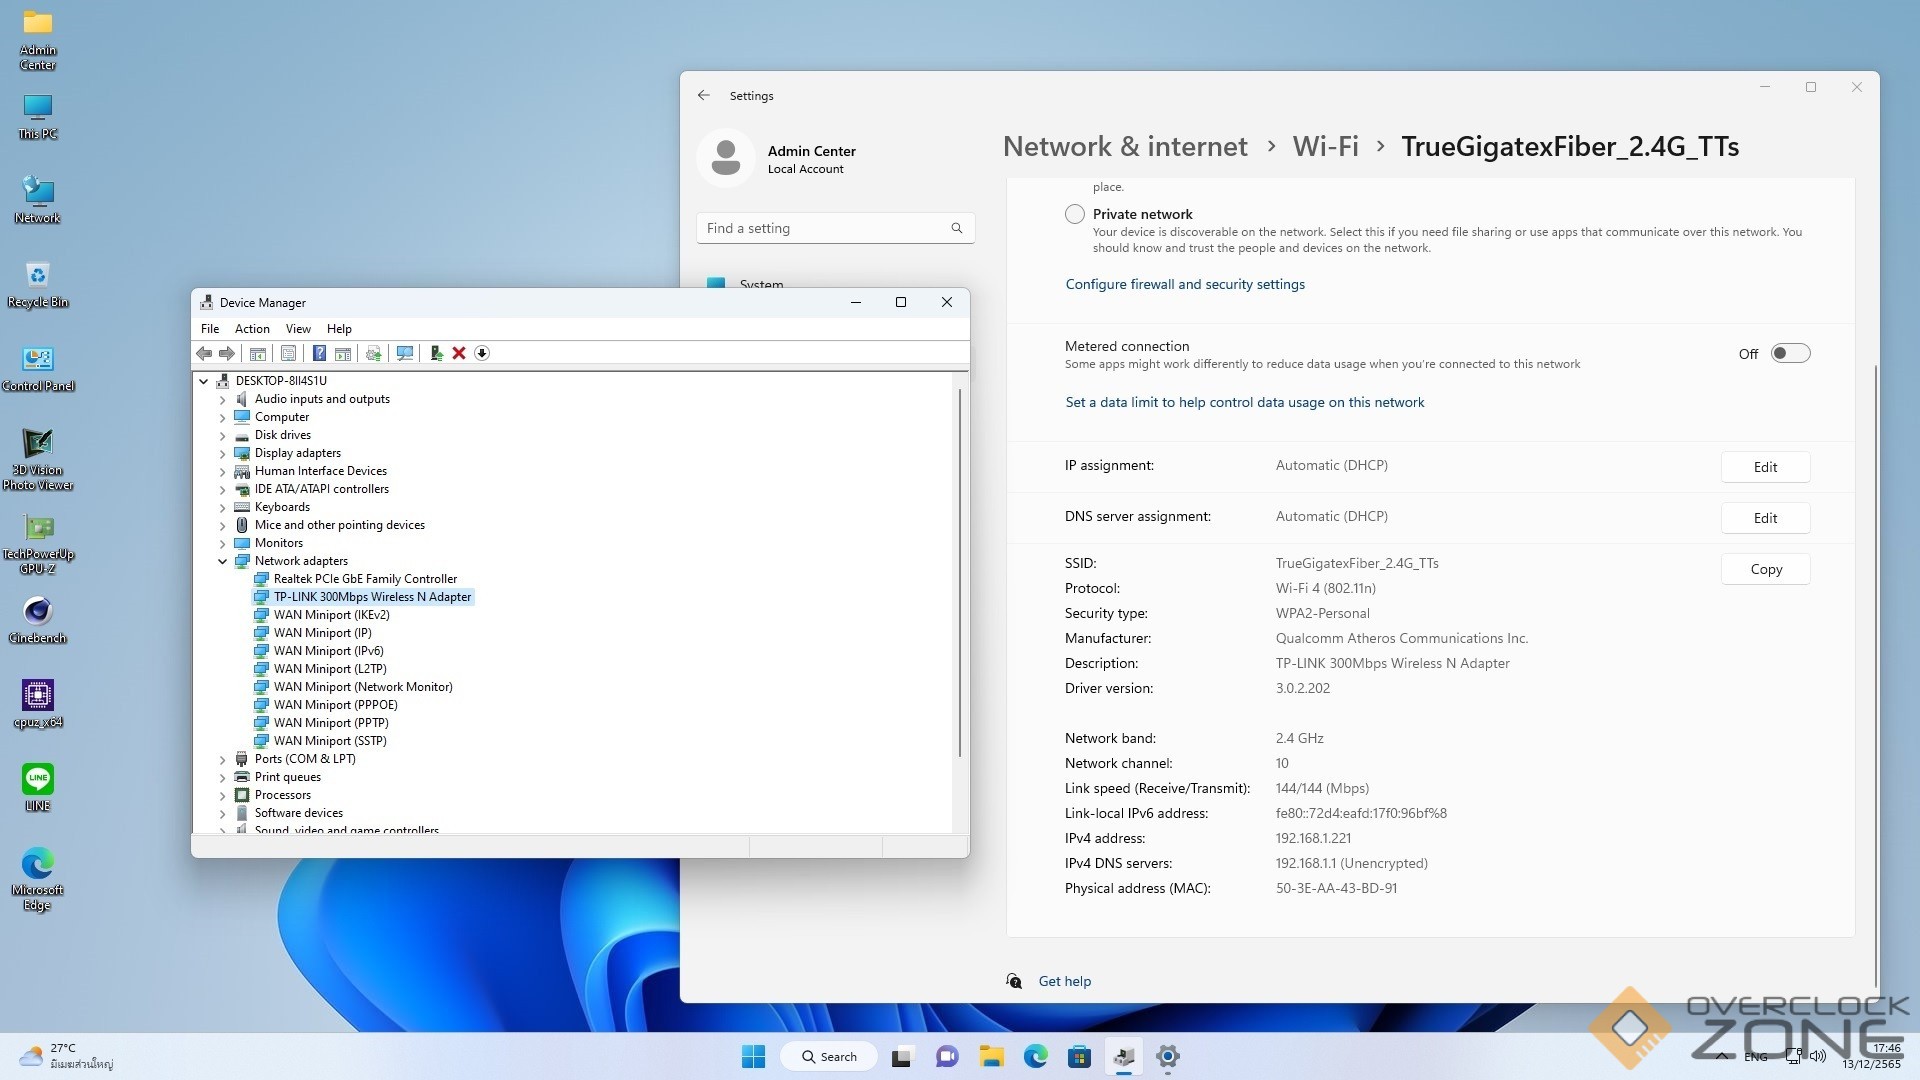Click Copy network properties button

1765,569
